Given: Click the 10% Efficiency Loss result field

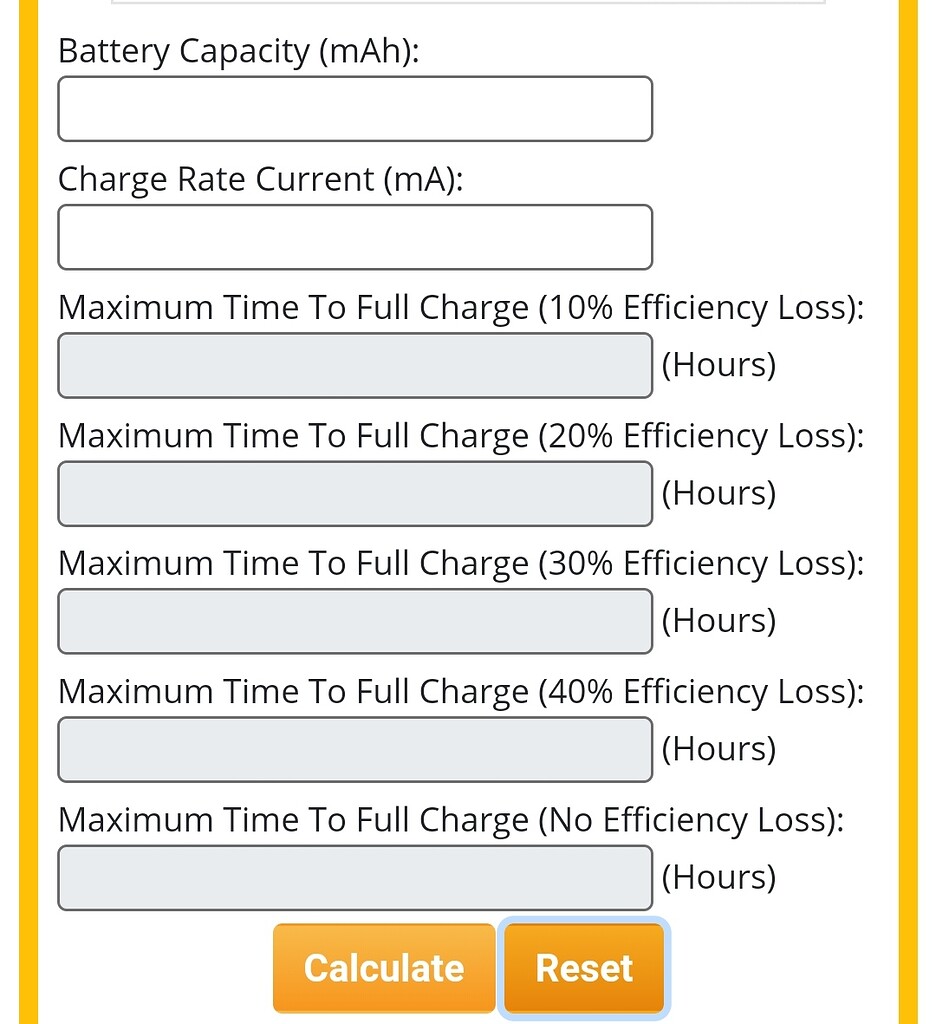Looking at the screenshot, I should [x=355, y=365].
